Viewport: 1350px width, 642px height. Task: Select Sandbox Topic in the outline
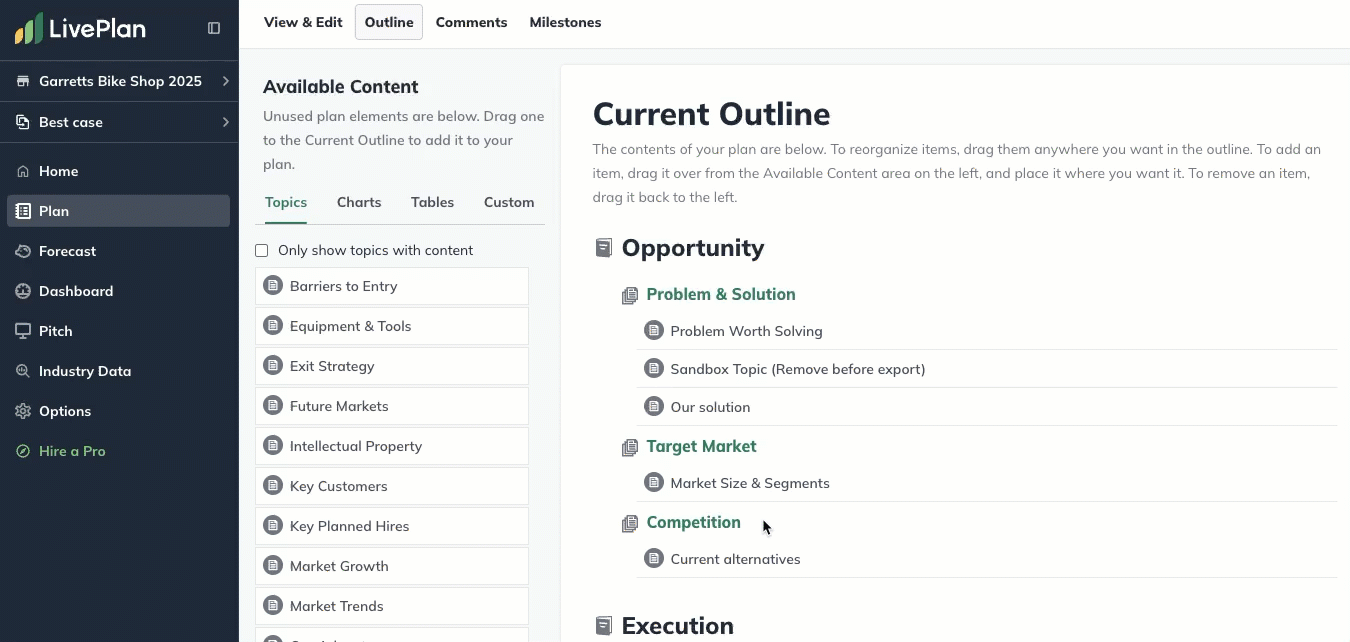pos(797,369)
